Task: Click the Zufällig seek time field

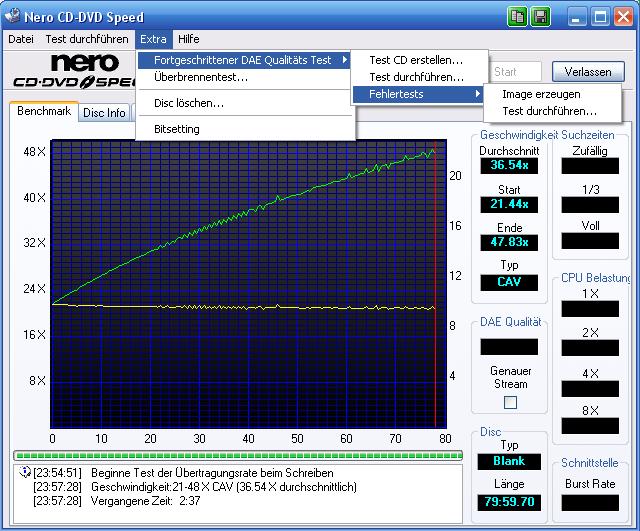Action: (590, 166)
